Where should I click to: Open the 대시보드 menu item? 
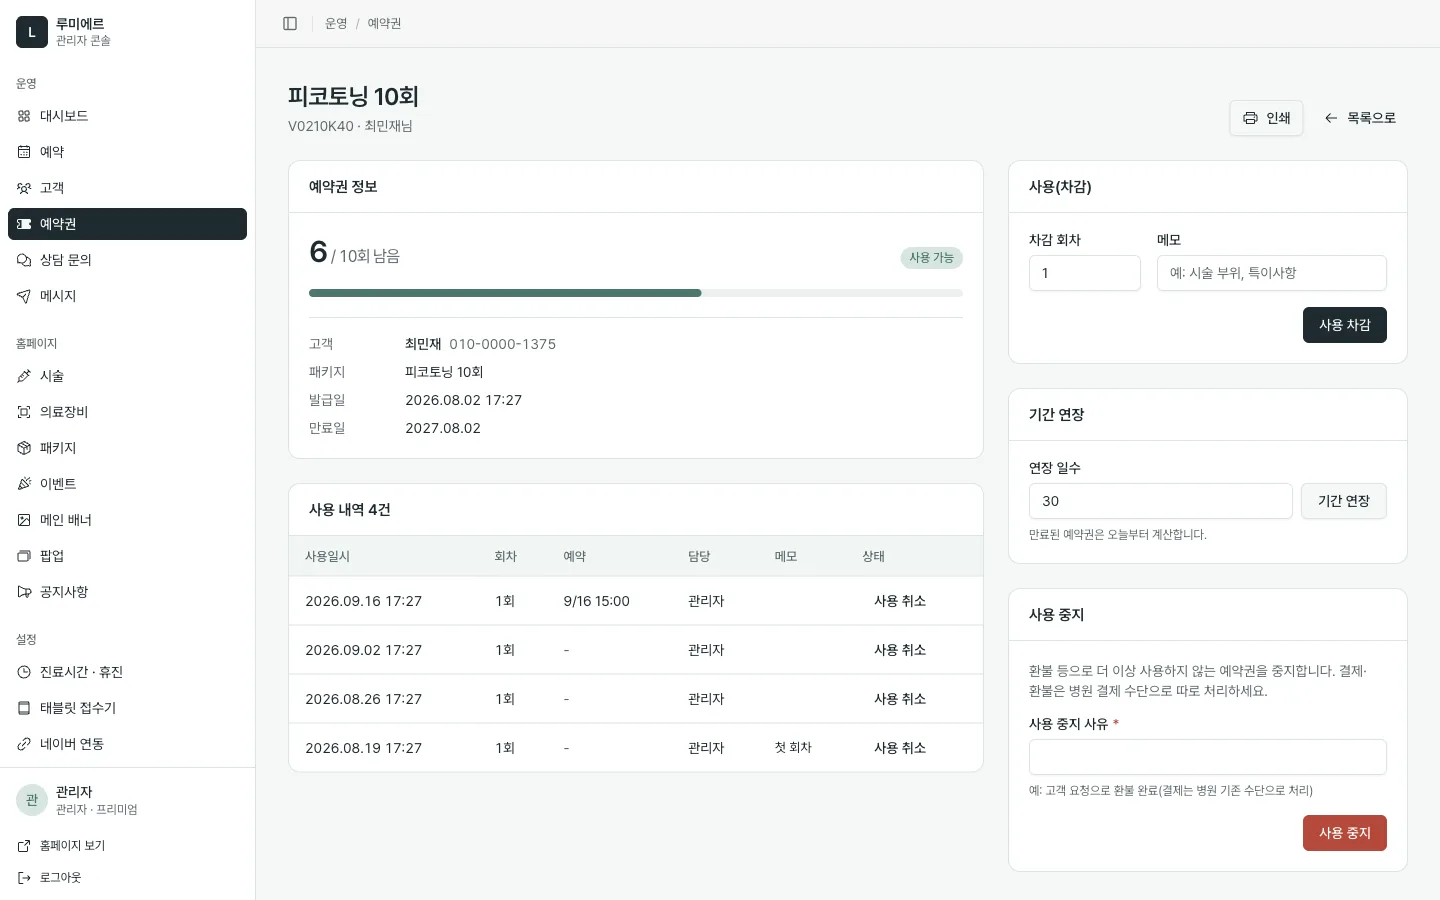[x=127, y=116]
